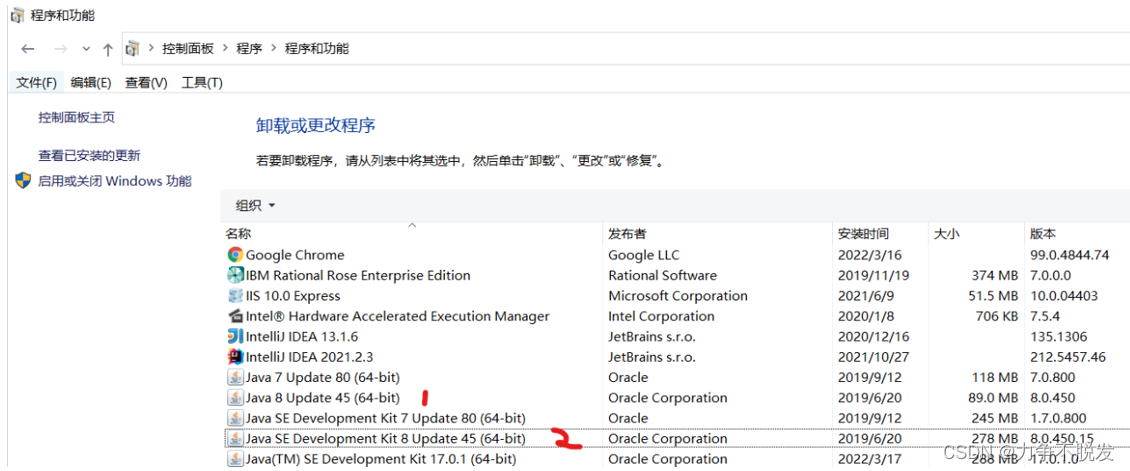Click publisher Microsoft Corporation cell
The height and width of the screenshot is (471, 1130).
tap(678, 295)
